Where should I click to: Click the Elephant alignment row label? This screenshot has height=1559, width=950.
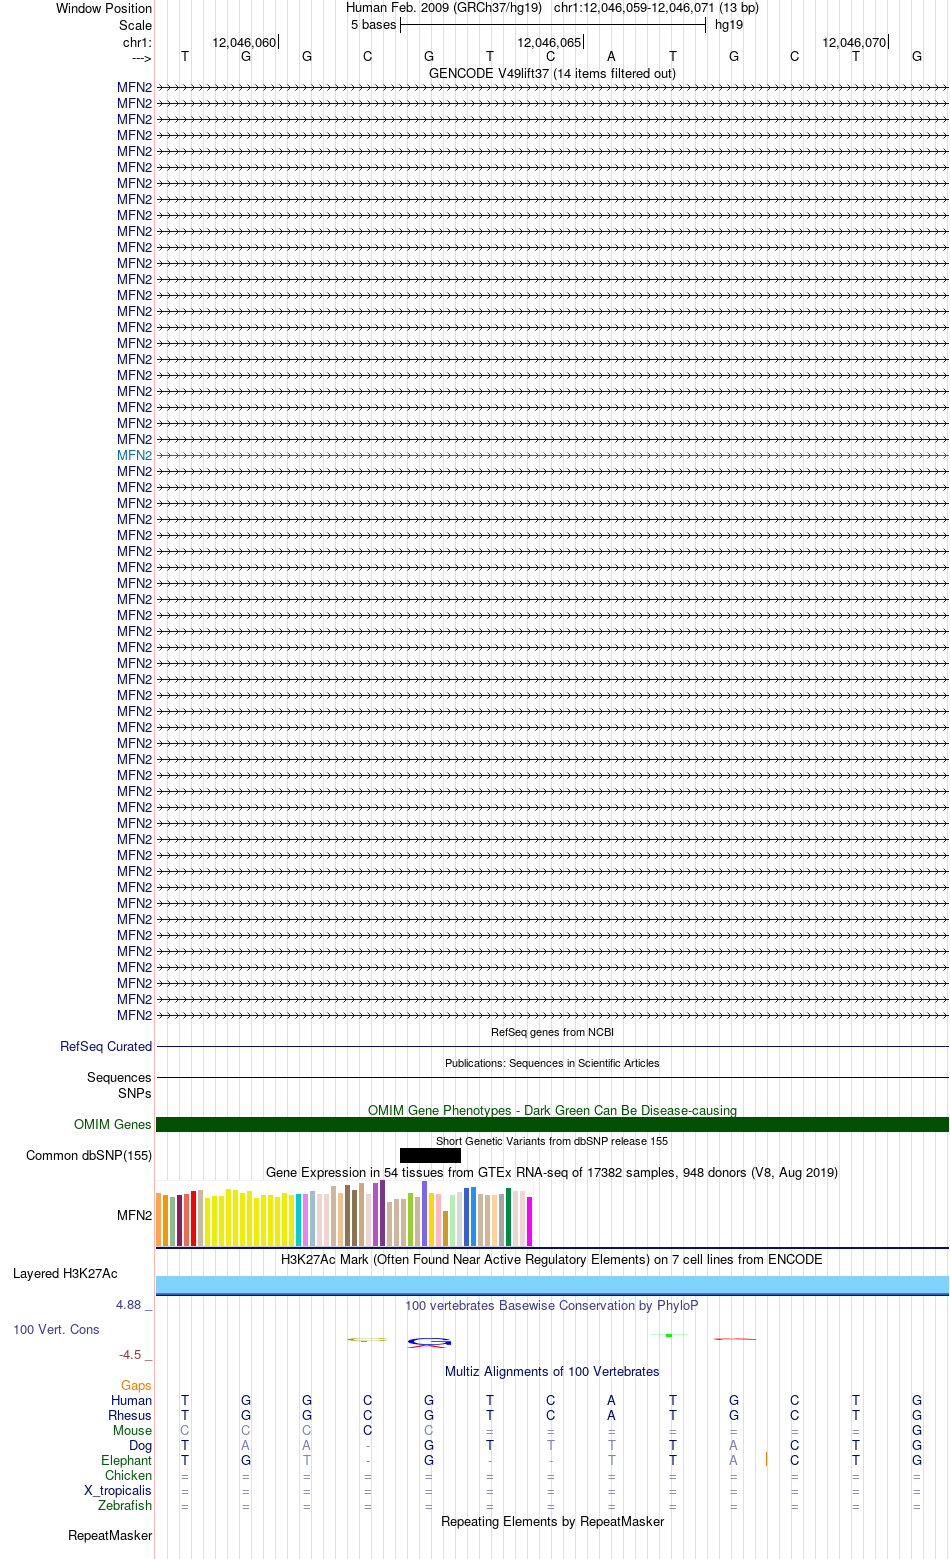126,1460
